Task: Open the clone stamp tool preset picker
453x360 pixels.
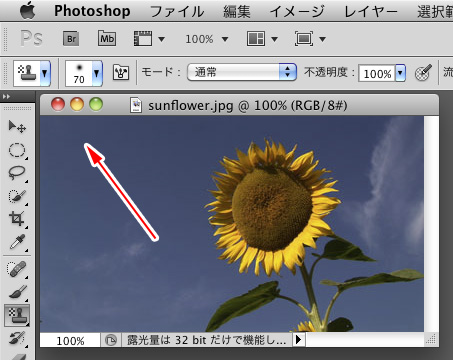Action: [x=32, y=73]
